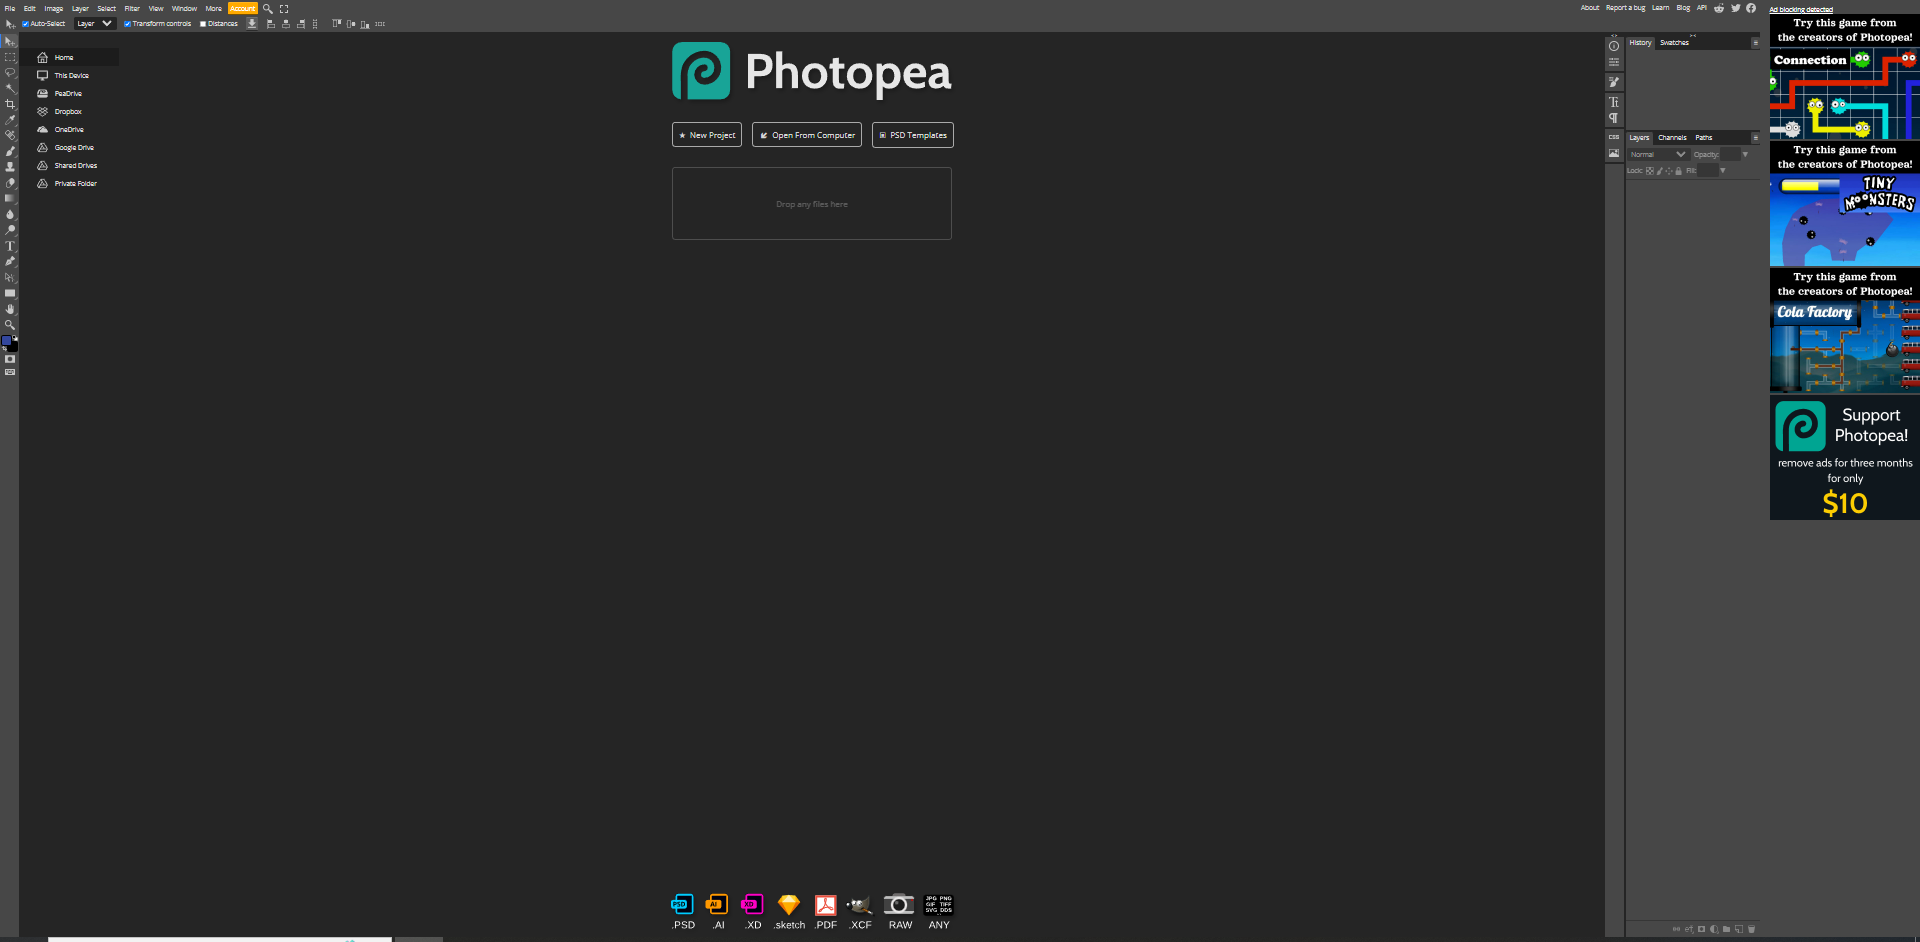The image size is (1920, 942).
Task: Select the Zoom tool at the toolbar bottom
Action: point(10,325)
